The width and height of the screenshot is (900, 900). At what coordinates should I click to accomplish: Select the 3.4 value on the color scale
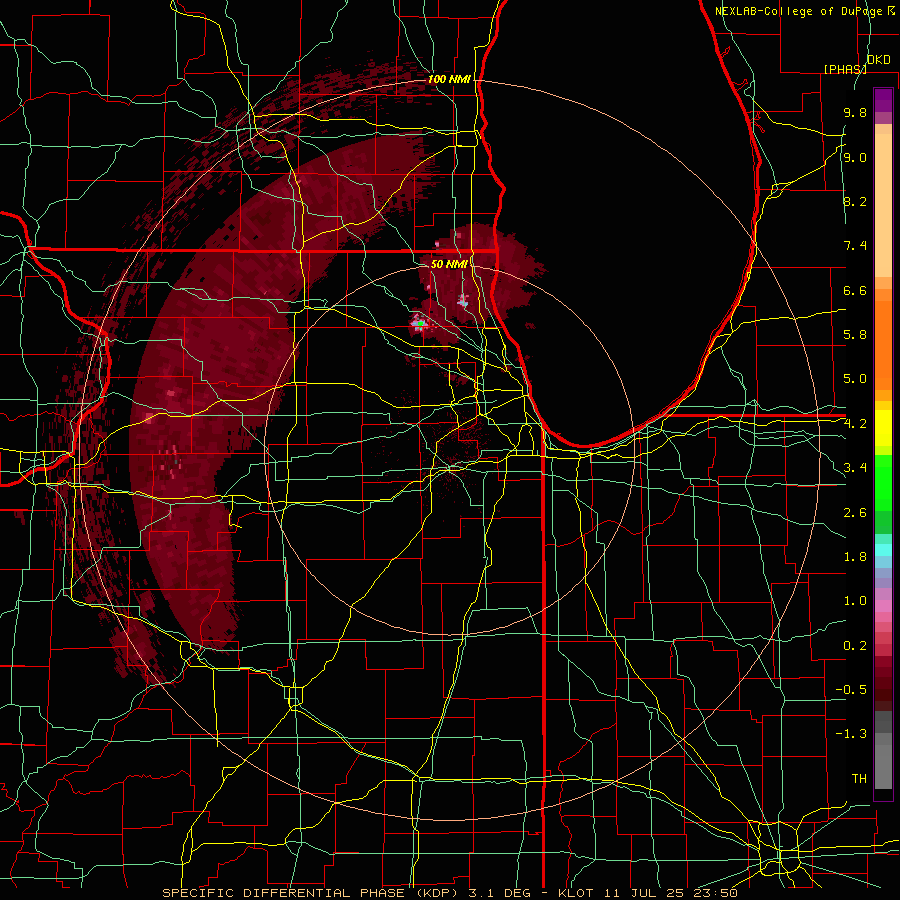(x=855, y=468)
